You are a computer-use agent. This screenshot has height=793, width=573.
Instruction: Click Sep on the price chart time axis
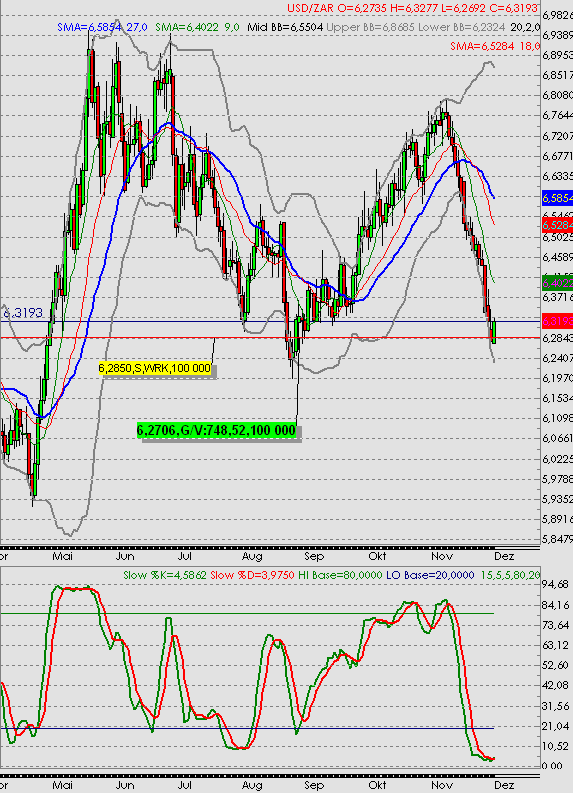(x=314, y=556)
